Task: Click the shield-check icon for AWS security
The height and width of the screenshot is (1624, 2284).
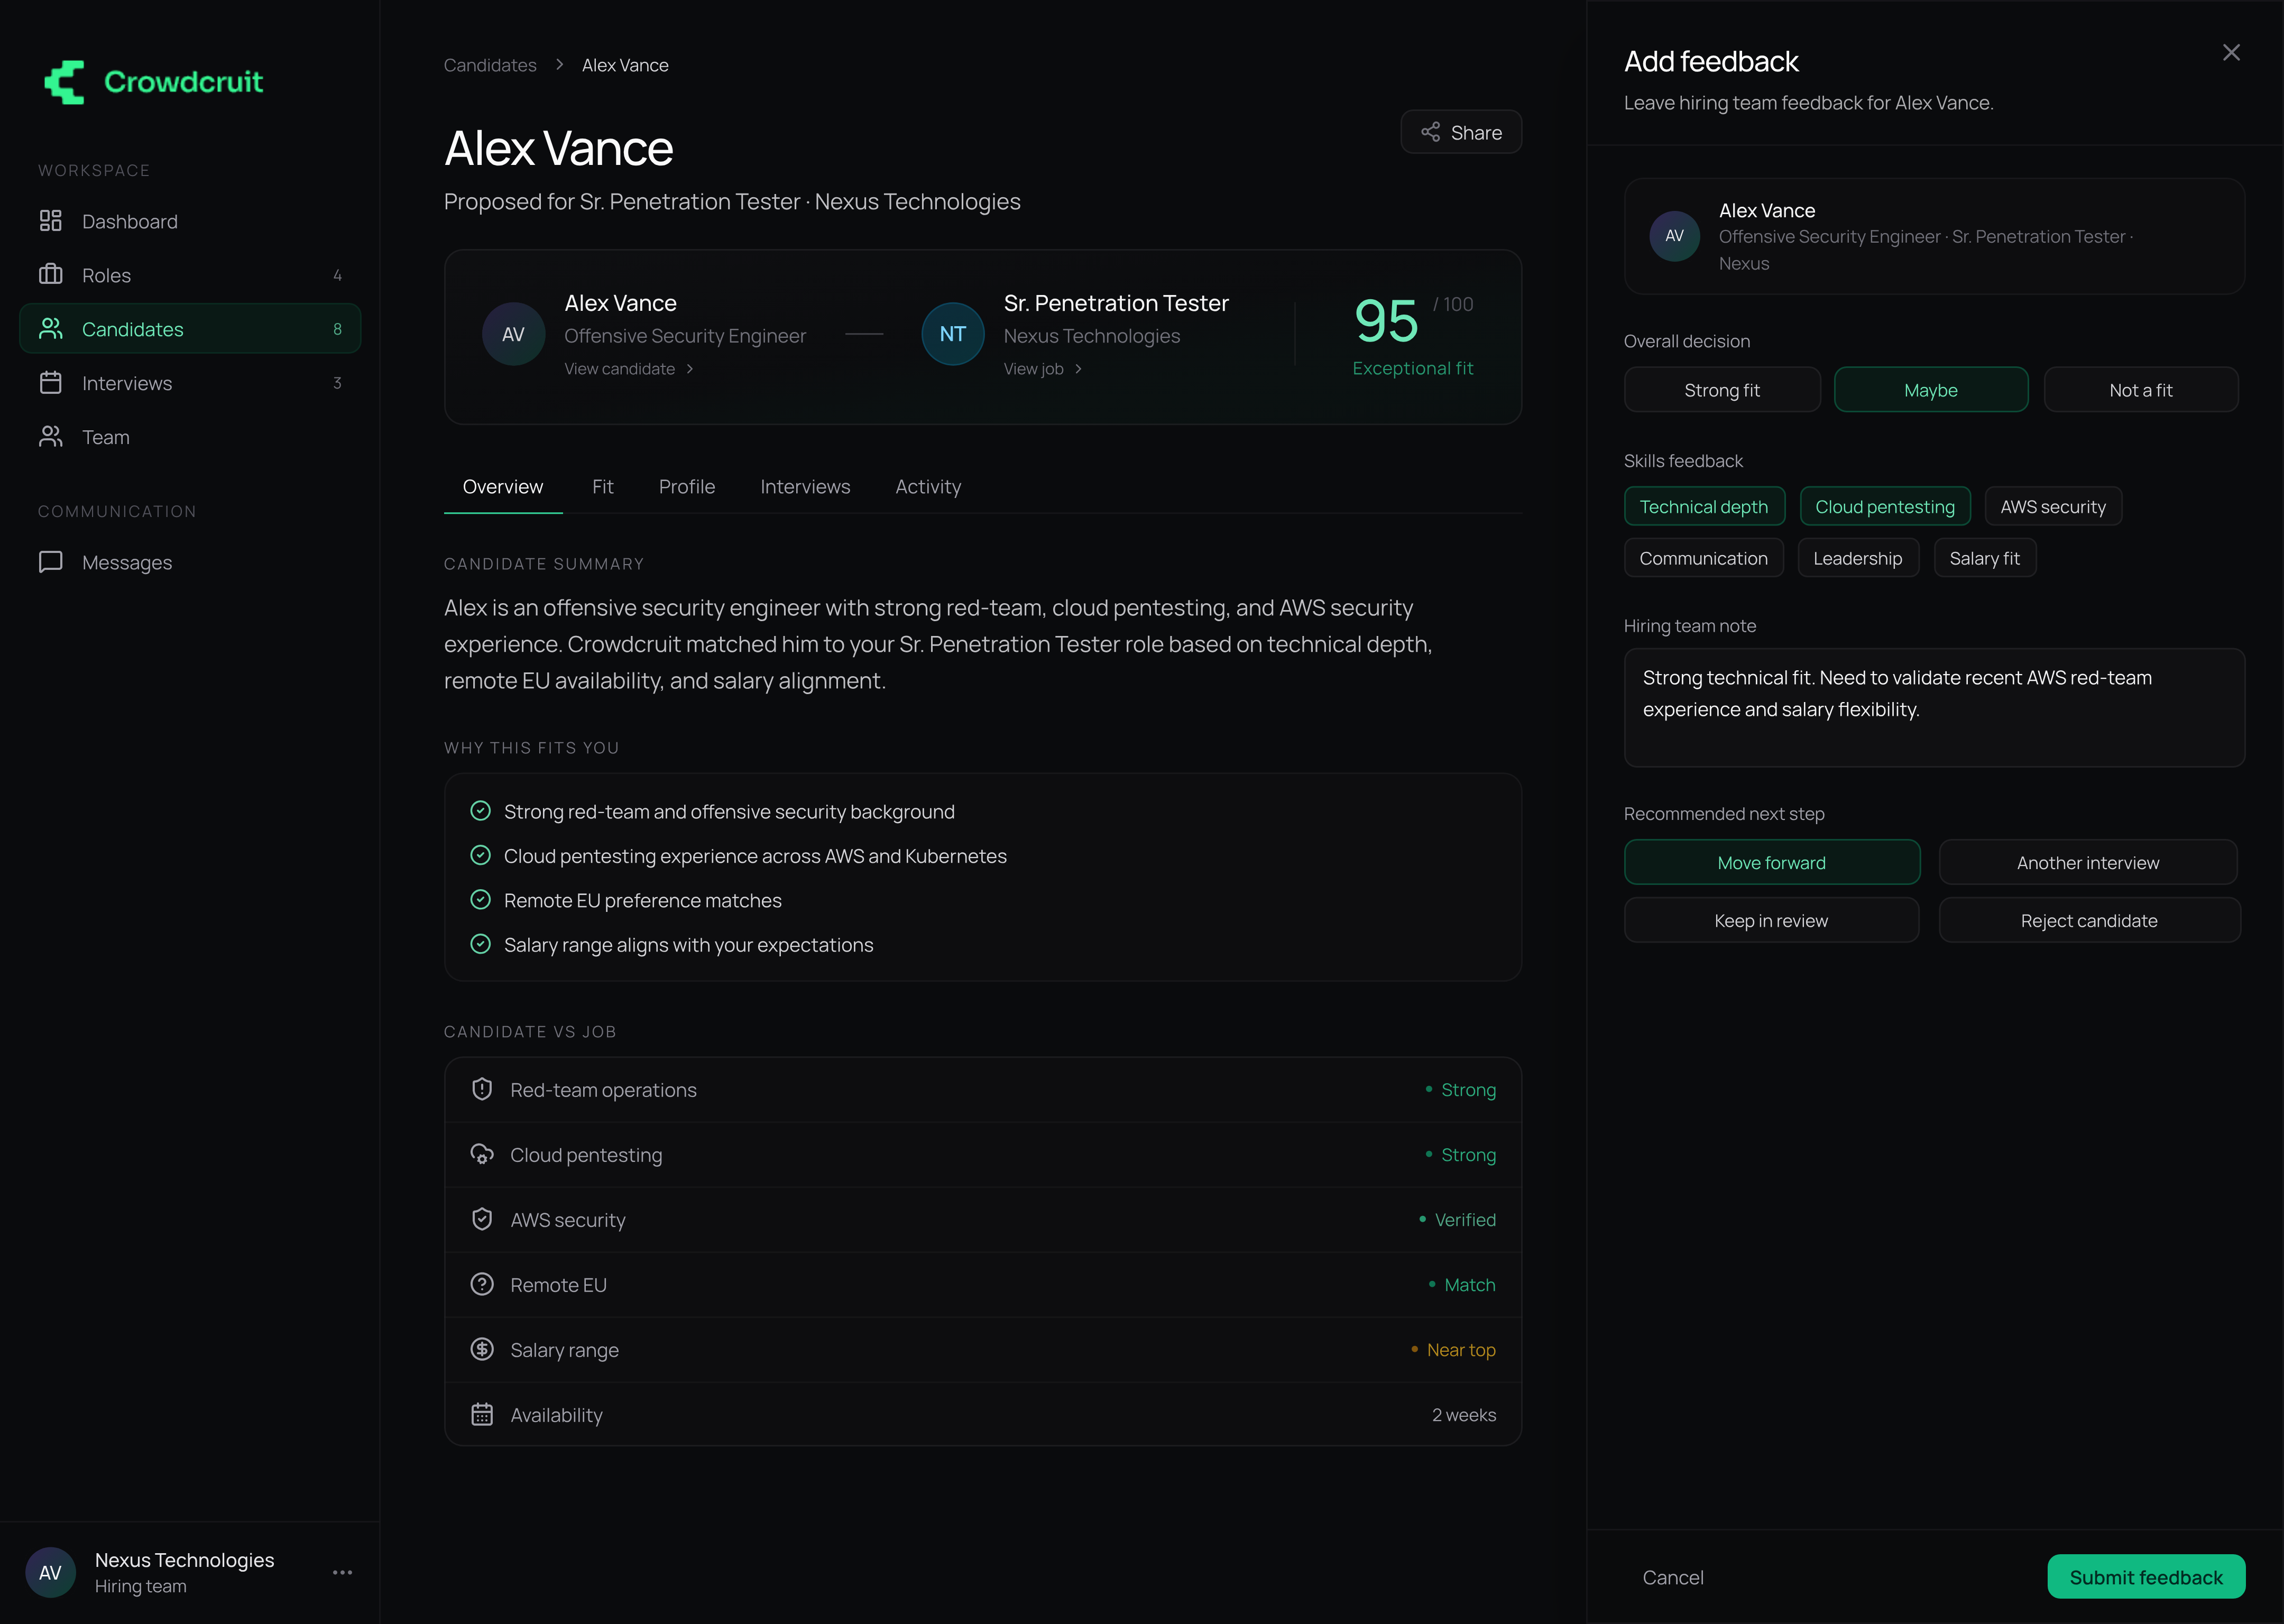Action: (x=482, y=1219)
